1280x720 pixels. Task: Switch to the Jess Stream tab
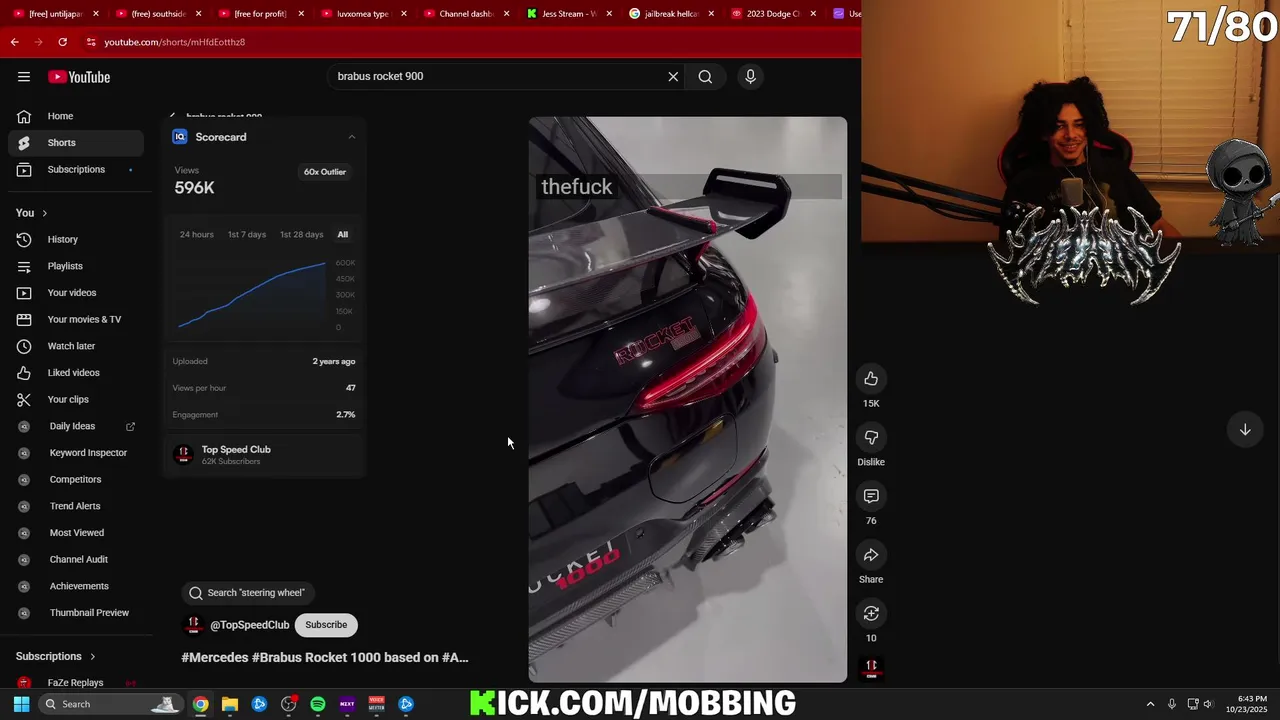pos(569,14)
